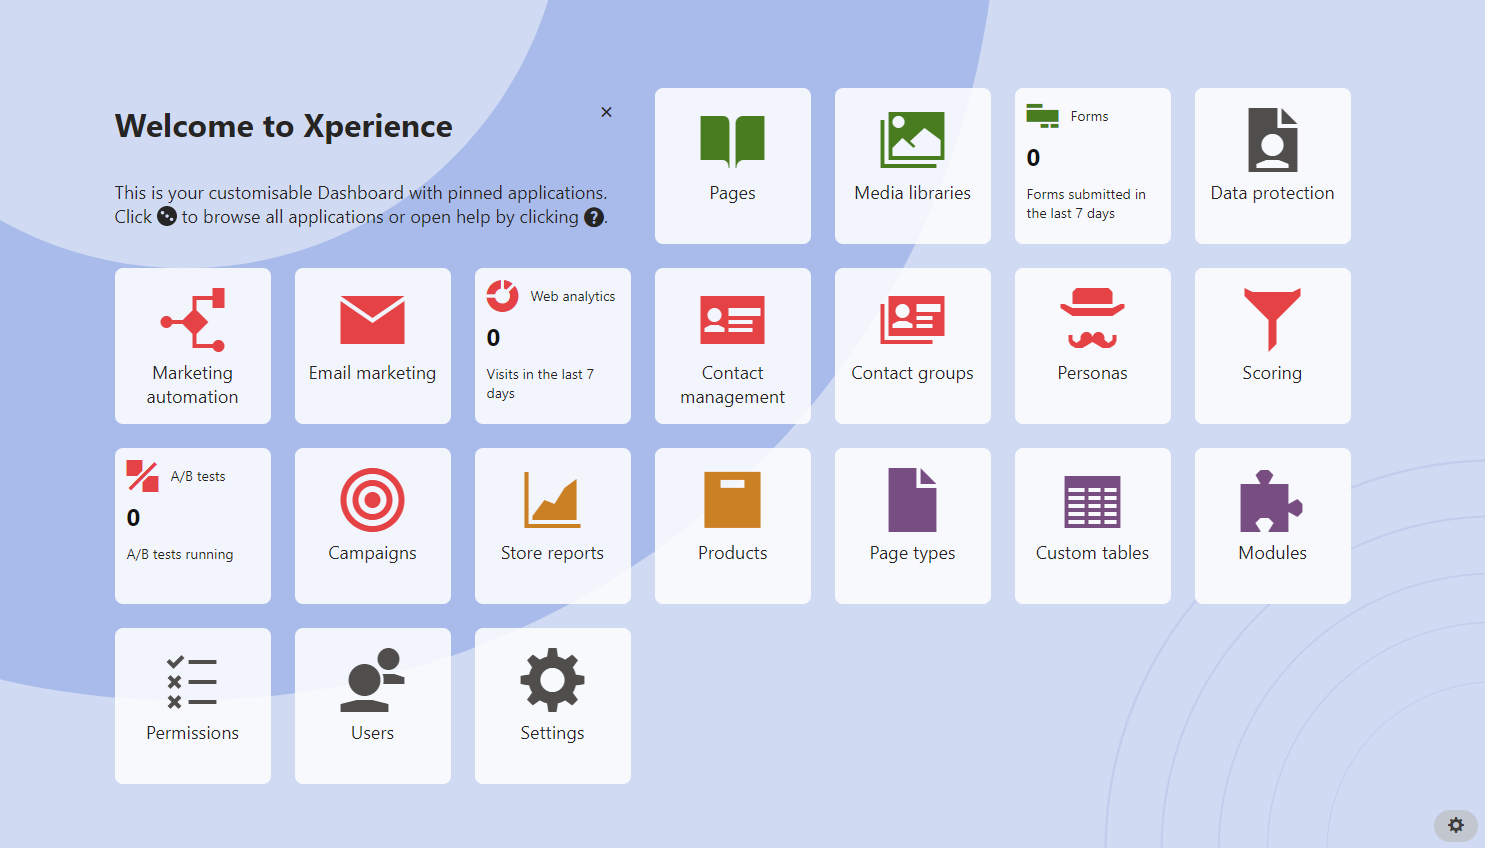Viewport: 1485px width, 848px height.
Task: Open Custom tables
Action: (1092, 525)
